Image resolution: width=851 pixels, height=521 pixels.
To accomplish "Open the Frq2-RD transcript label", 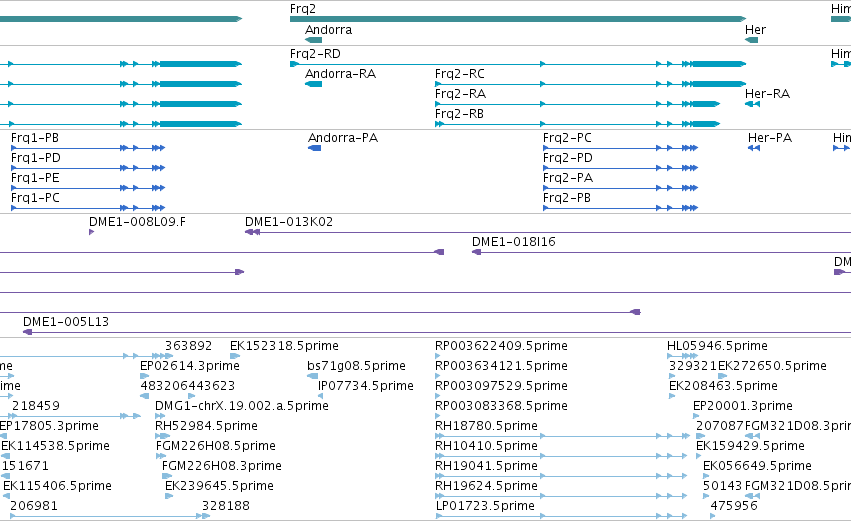I will click(x=315, y=54).
